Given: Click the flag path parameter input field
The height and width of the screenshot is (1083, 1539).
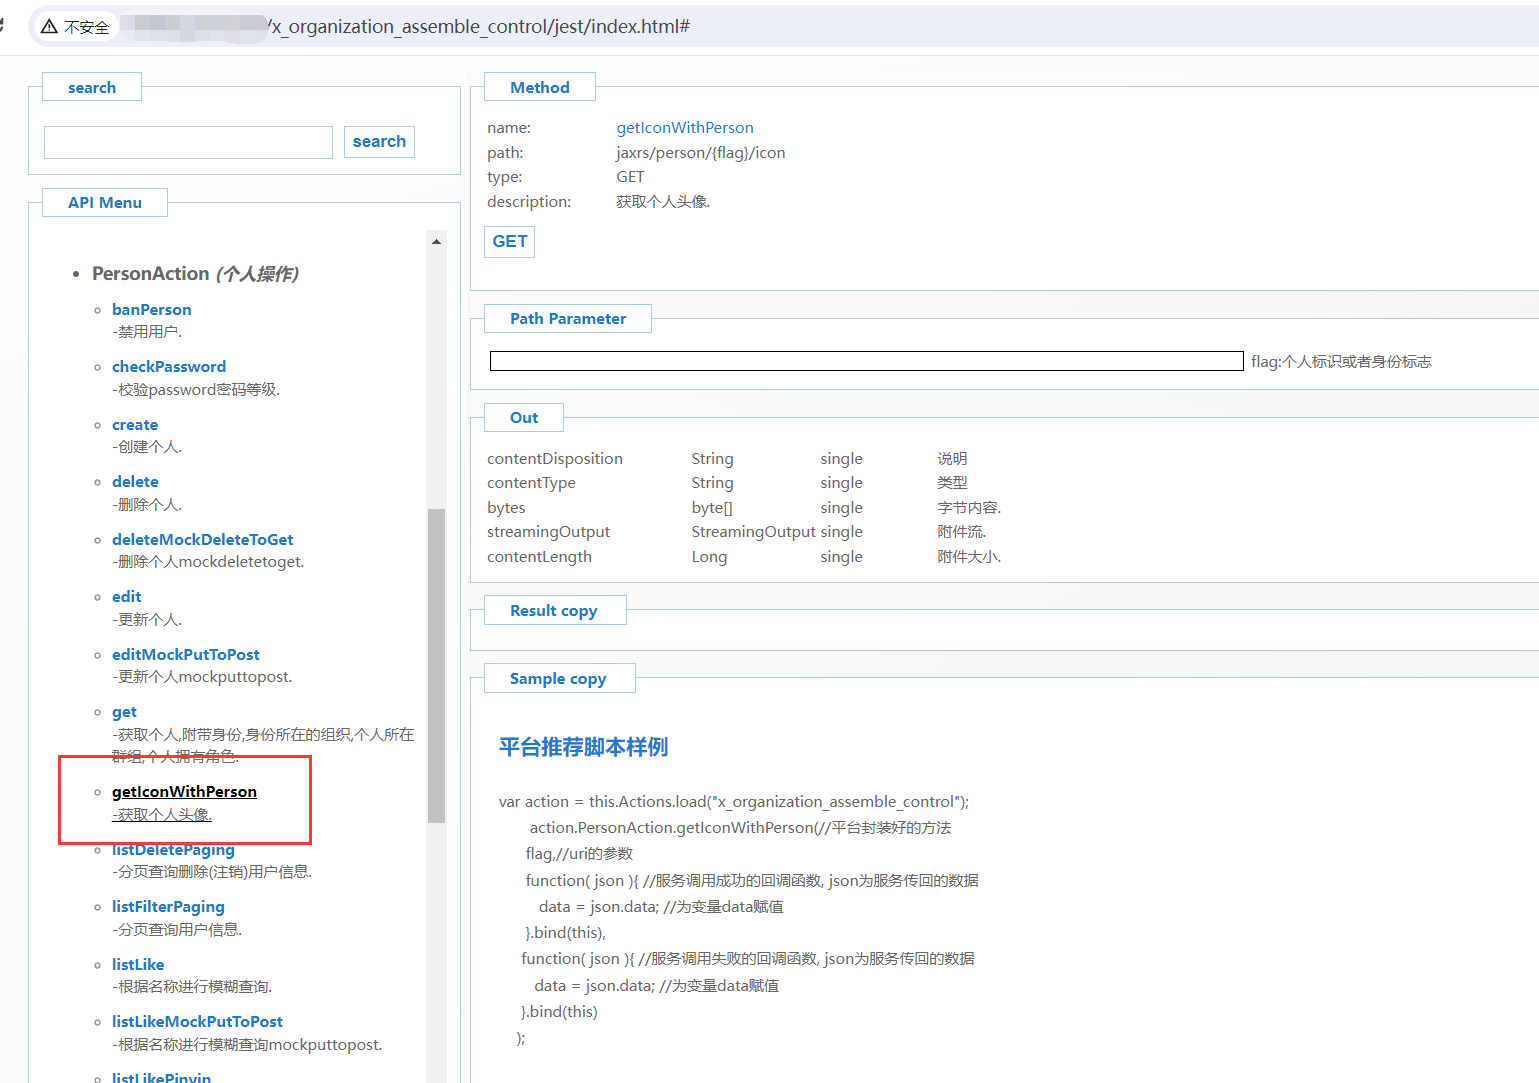Looking at the screenshot, I should click(x=866, y=361).
